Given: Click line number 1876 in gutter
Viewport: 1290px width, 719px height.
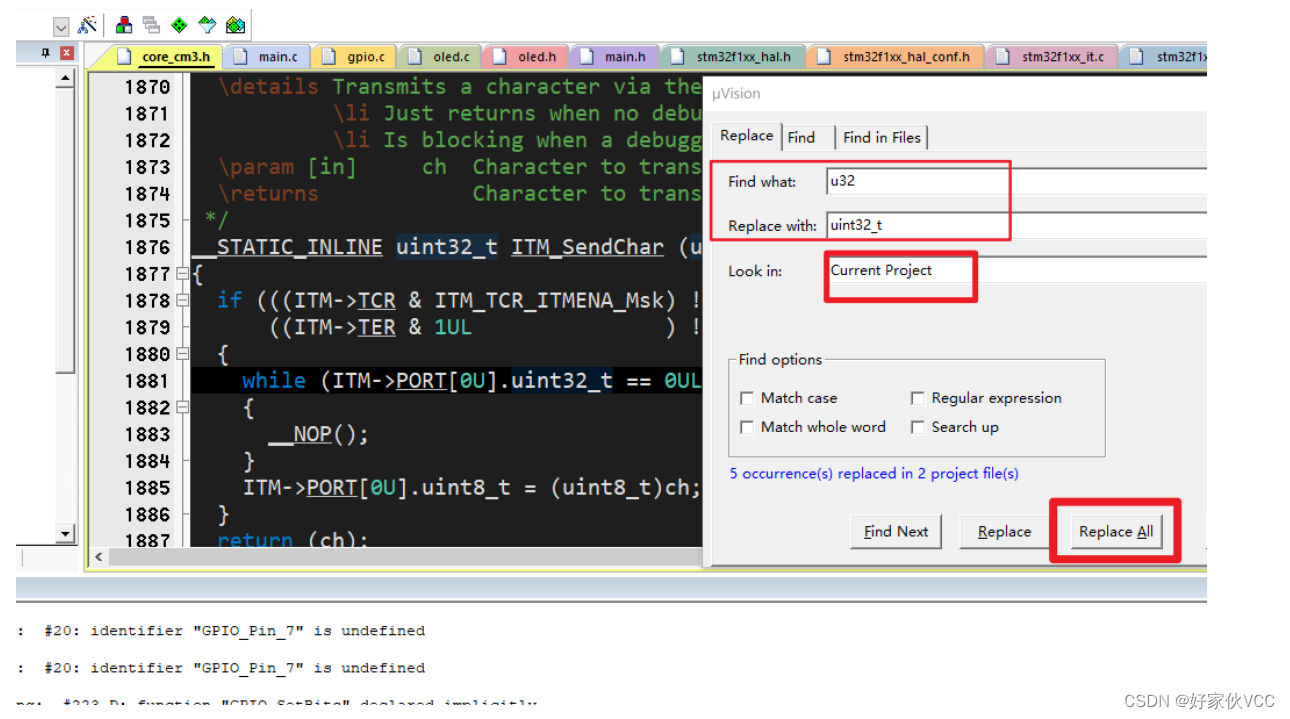Looking at the screenshot, I should point(147,247).
